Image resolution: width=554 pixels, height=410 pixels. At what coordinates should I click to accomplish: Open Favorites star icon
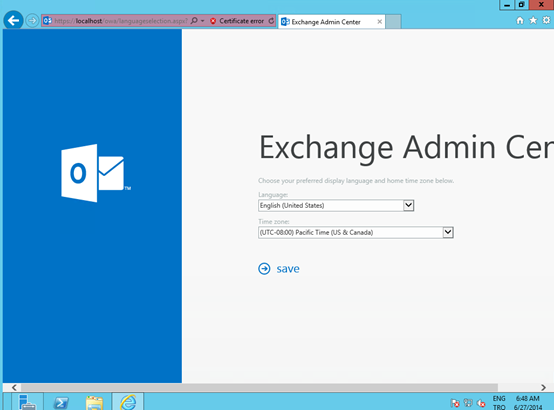[533, 20]
